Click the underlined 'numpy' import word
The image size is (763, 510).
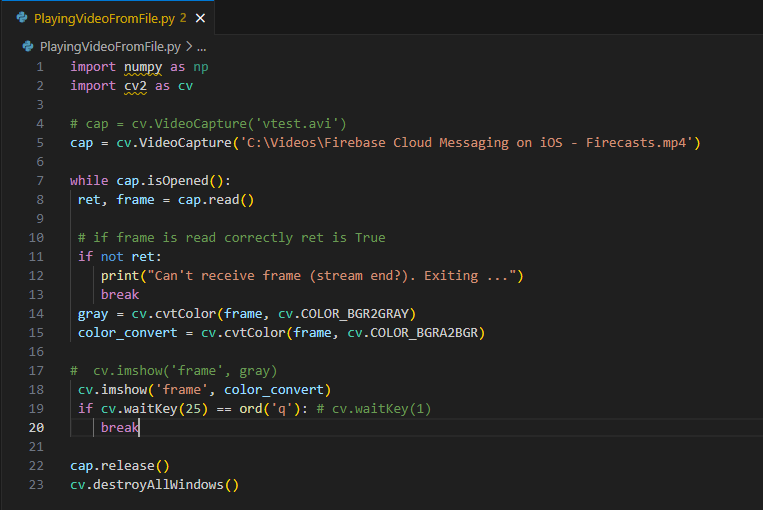click(x=143, y=67)
